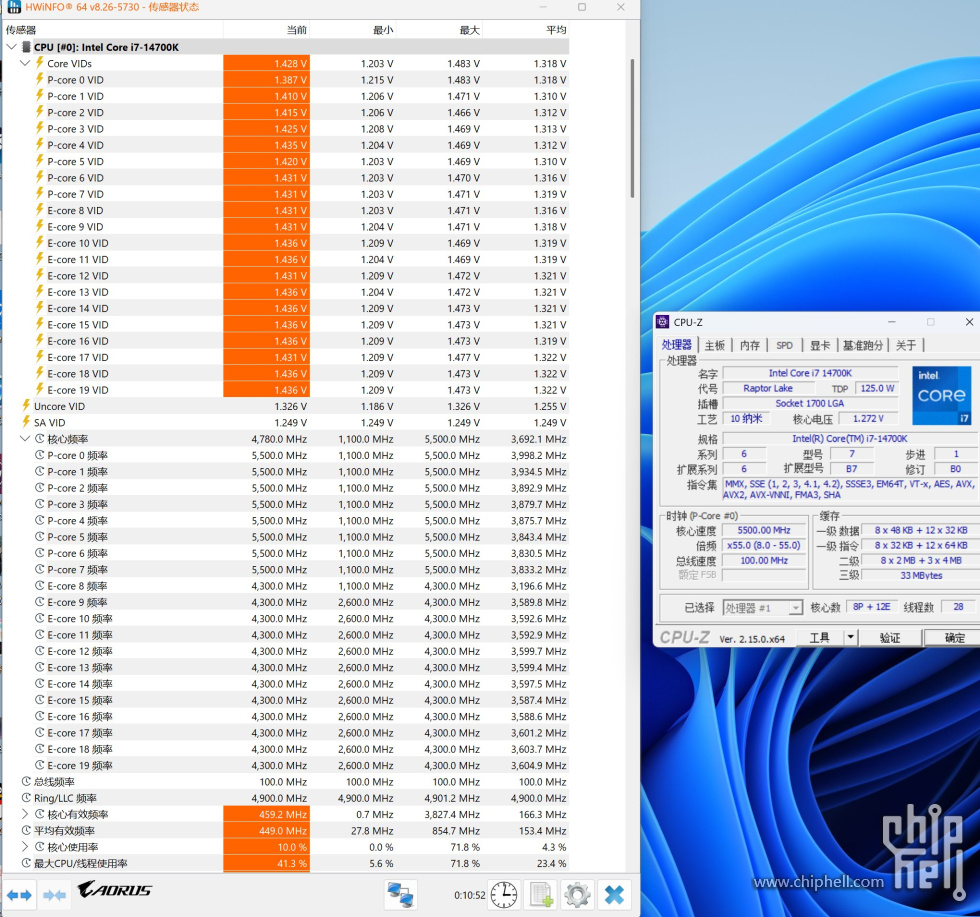Image resolution: width=980 pixels, height=917 pixels.
Task: Open the 工具 dropdown arrow in CPU-Z
Action: pos(850,638)
